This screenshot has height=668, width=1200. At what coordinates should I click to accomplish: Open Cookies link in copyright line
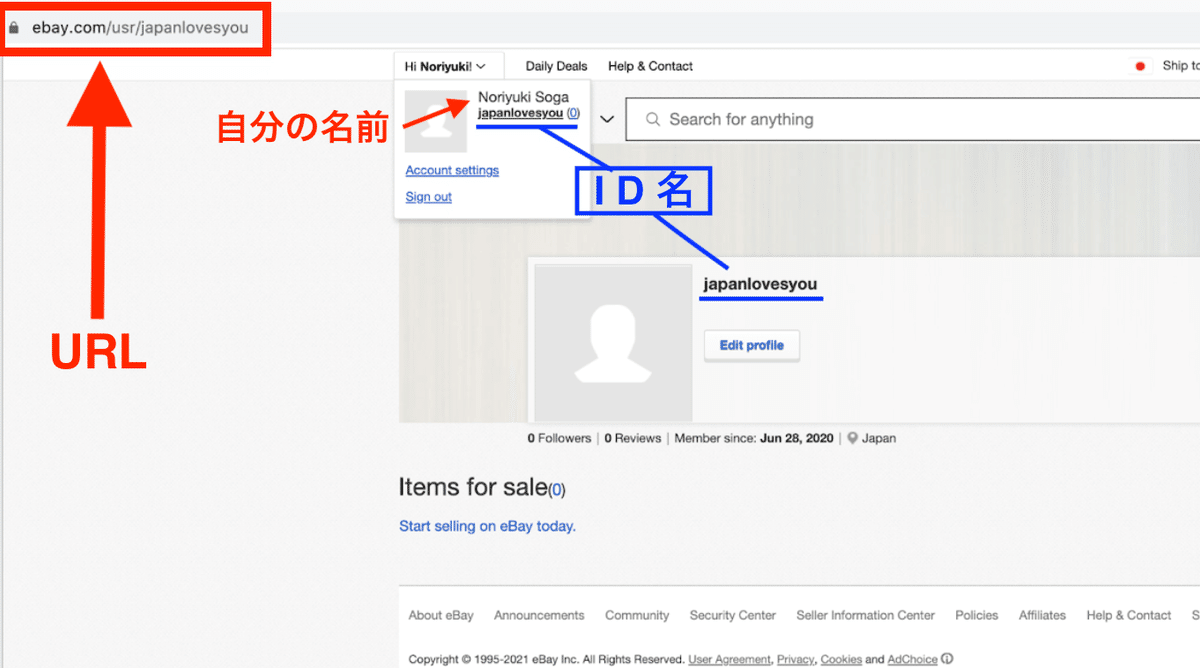[841, 660]
